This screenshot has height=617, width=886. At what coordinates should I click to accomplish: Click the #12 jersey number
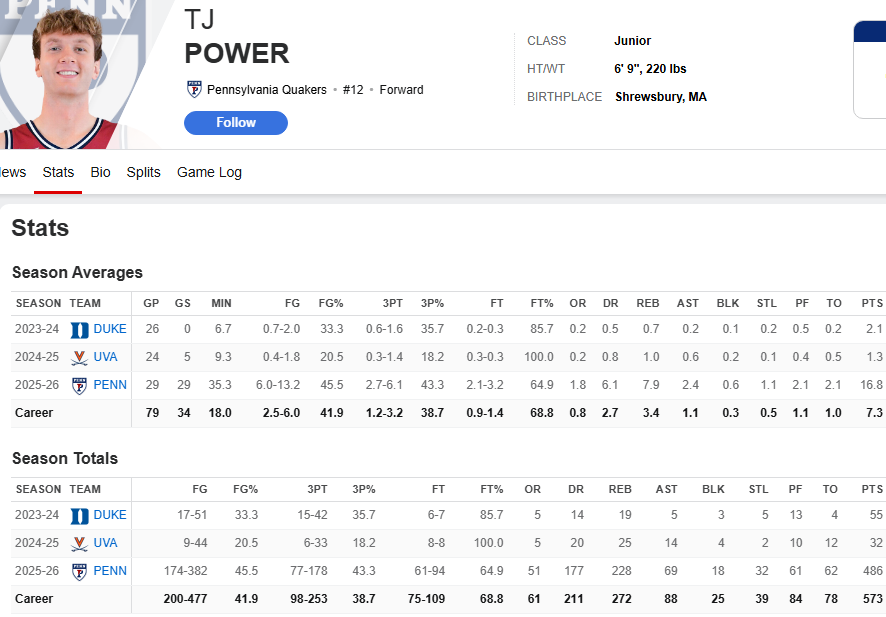(353, 90)
